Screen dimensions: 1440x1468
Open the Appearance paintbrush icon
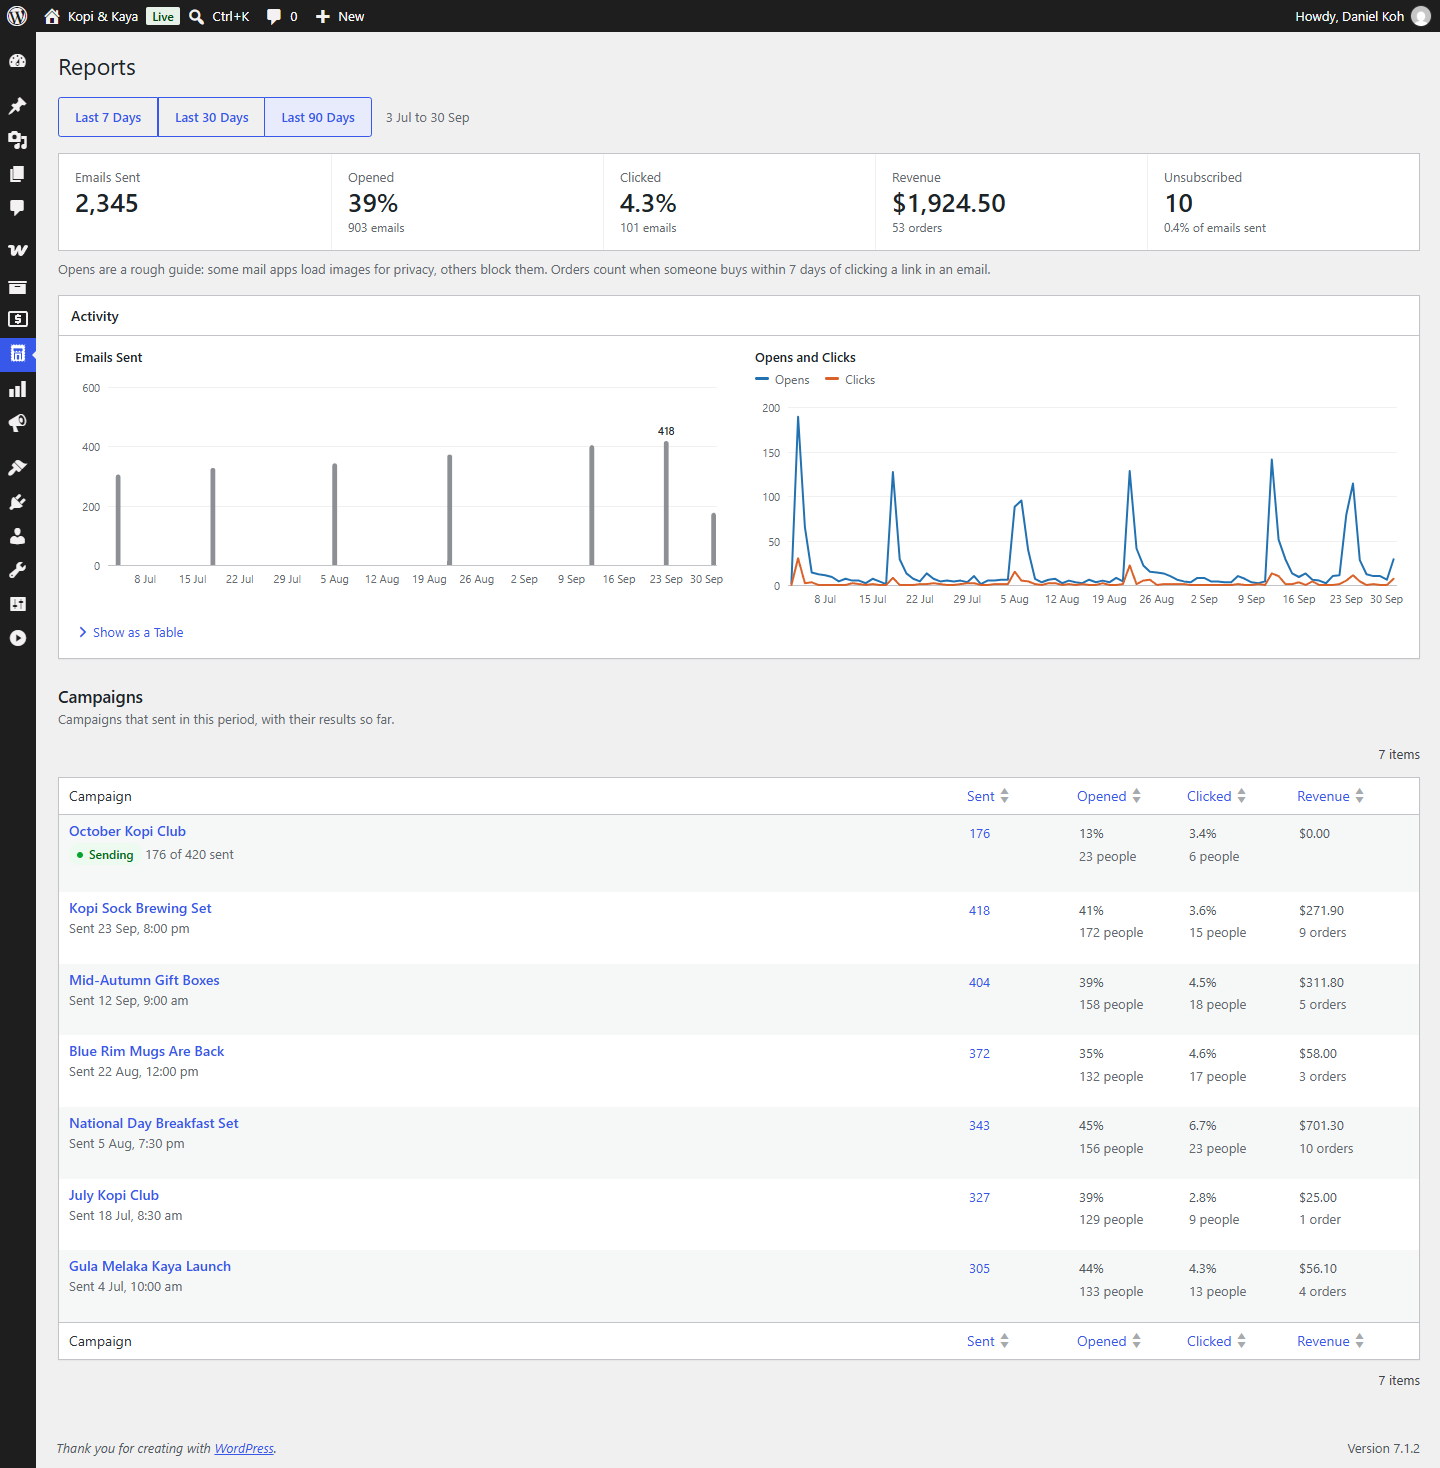[x=17, y=468]
